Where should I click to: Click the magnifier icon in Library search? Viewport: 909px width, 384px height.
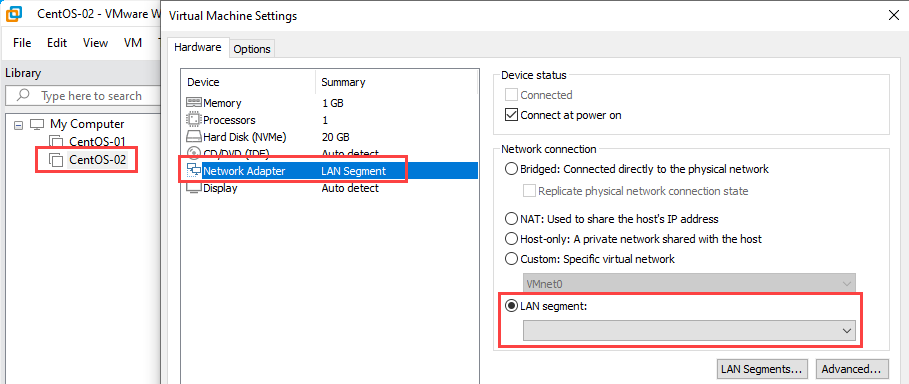[23, 96]
